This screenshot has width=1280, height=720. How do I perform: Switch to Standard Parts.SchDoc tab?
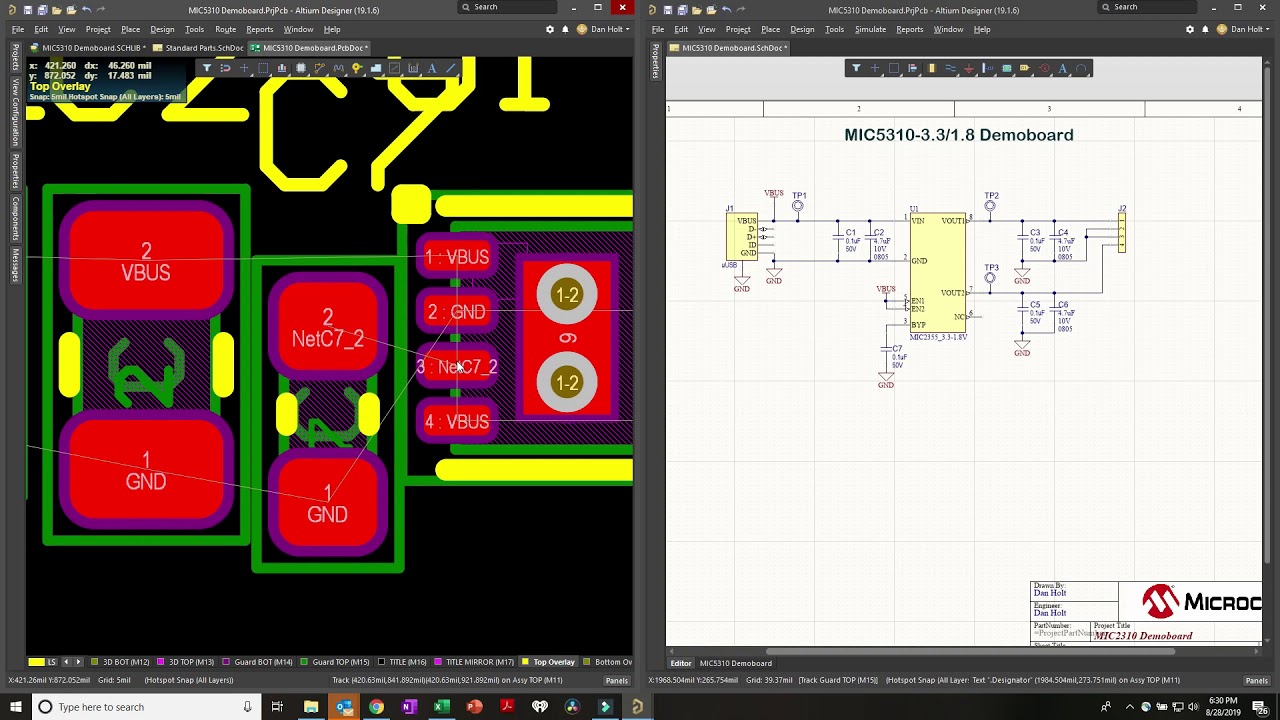tap(198, 48)
